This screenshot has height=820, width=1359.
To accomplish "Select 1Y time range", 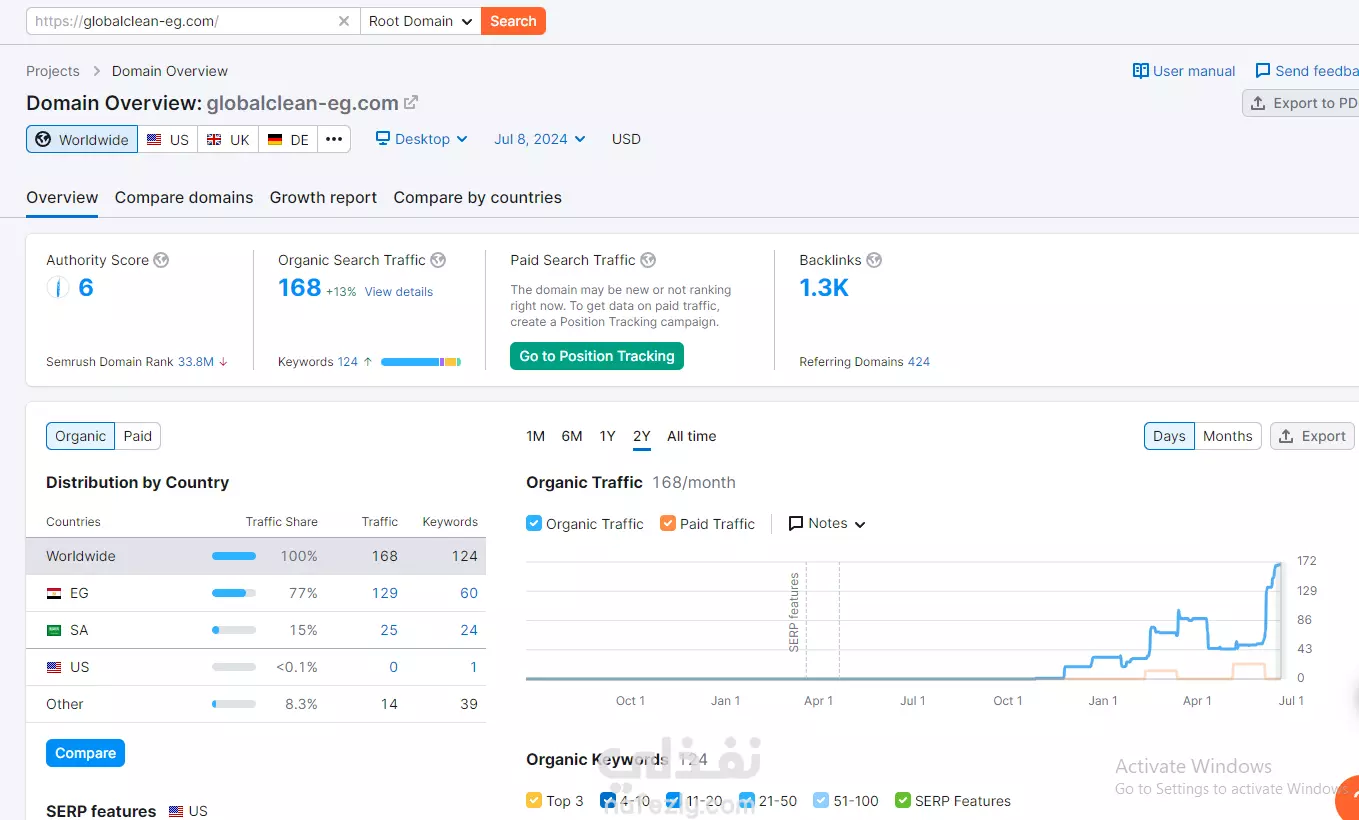I will pos(607,436).
